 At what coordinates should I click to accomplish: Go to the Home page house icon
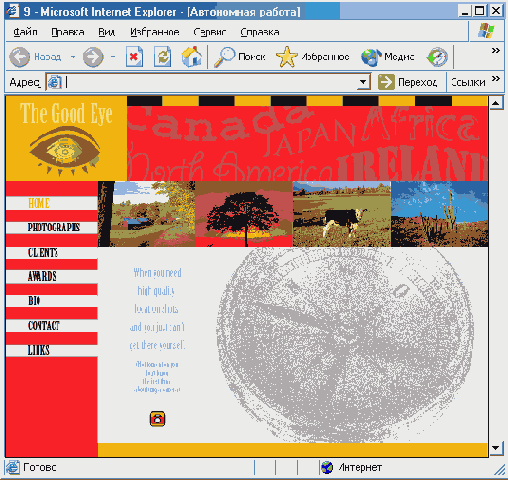click(192, 57)
